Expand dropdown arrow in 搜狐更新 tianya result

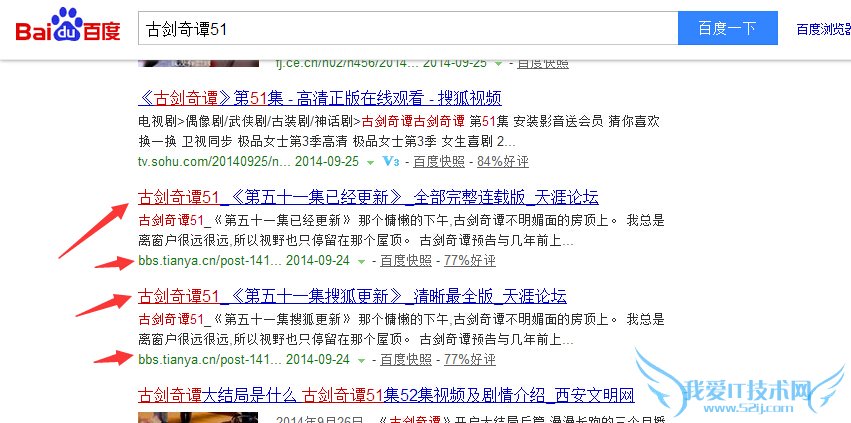point(361,361)
